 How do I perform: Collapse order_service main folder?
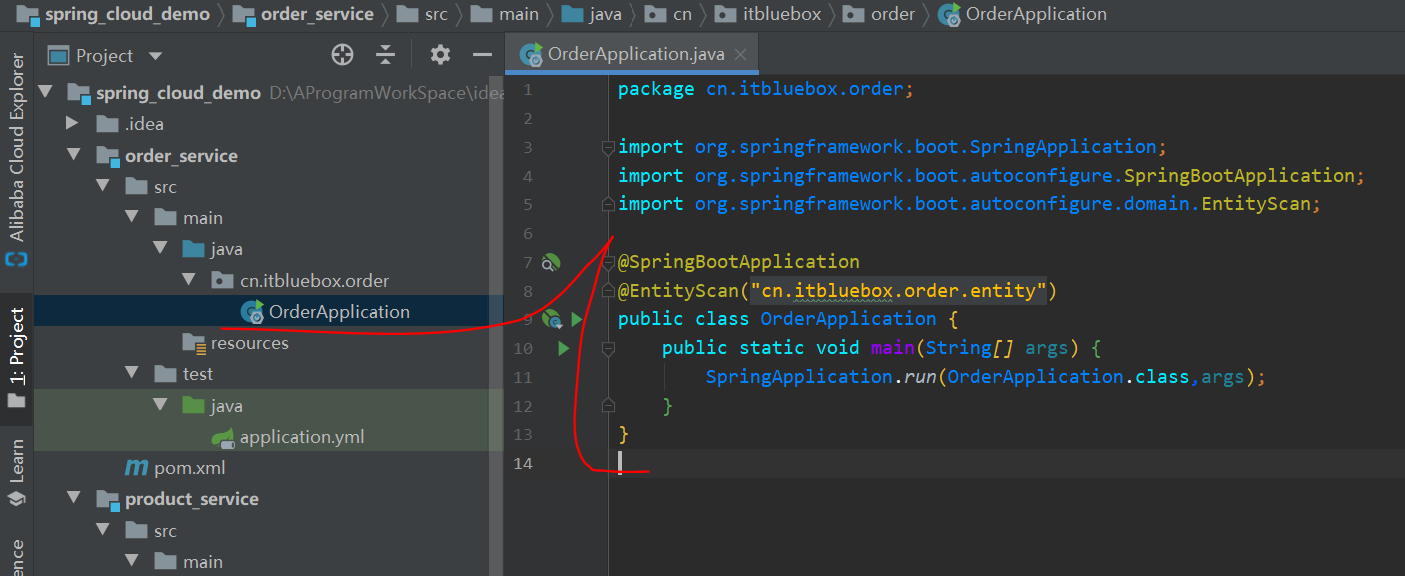click(x=132, y=217)
